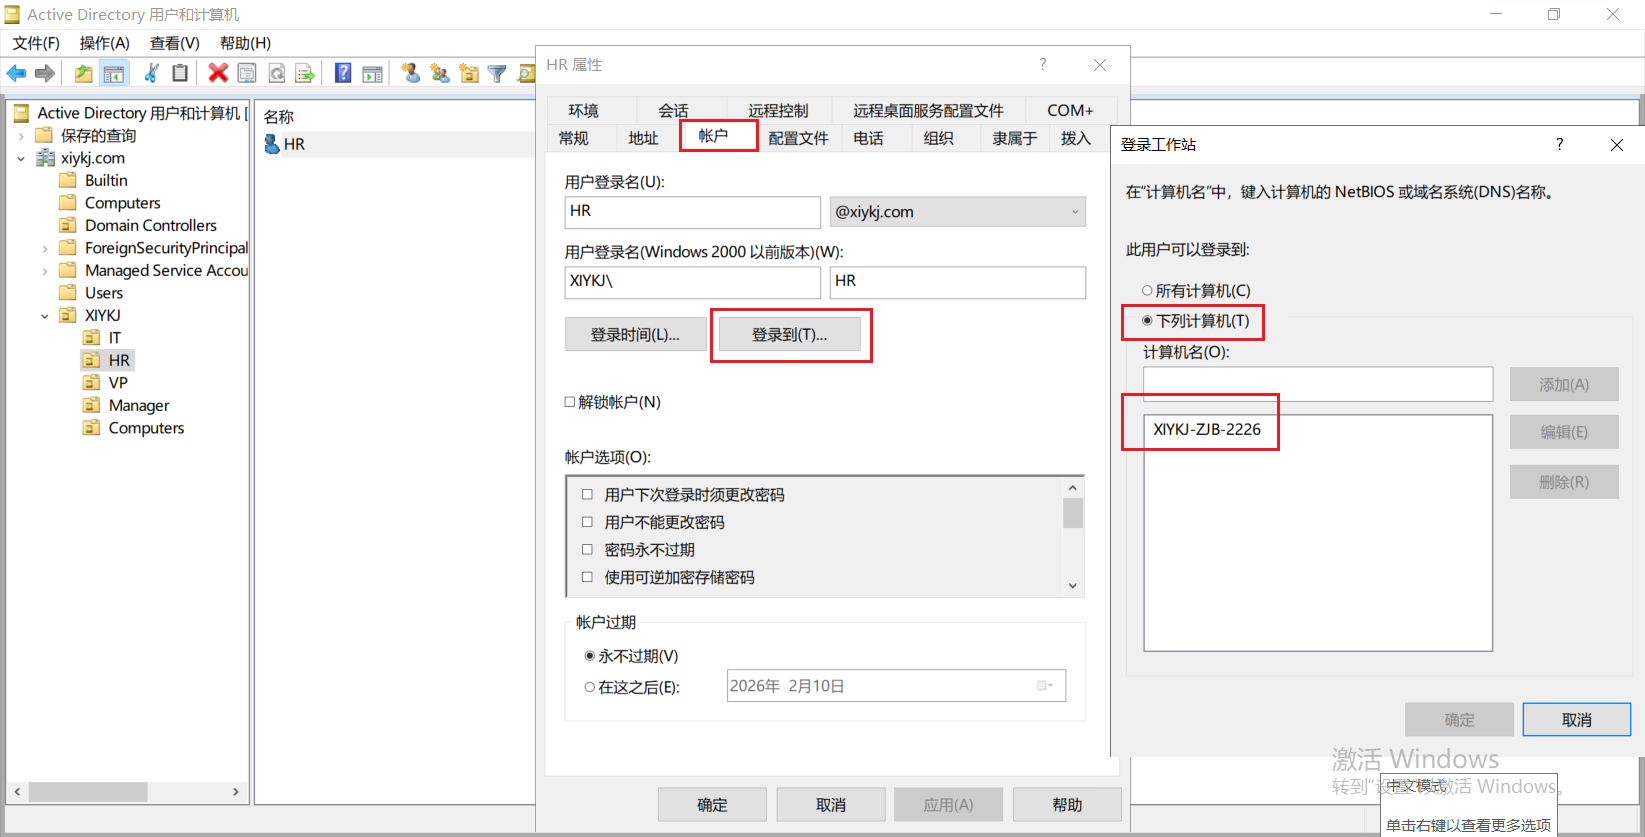This screenshot has width=1645, height=837.
Task: Check 密码永不过期 option
Action: [587, 549]
